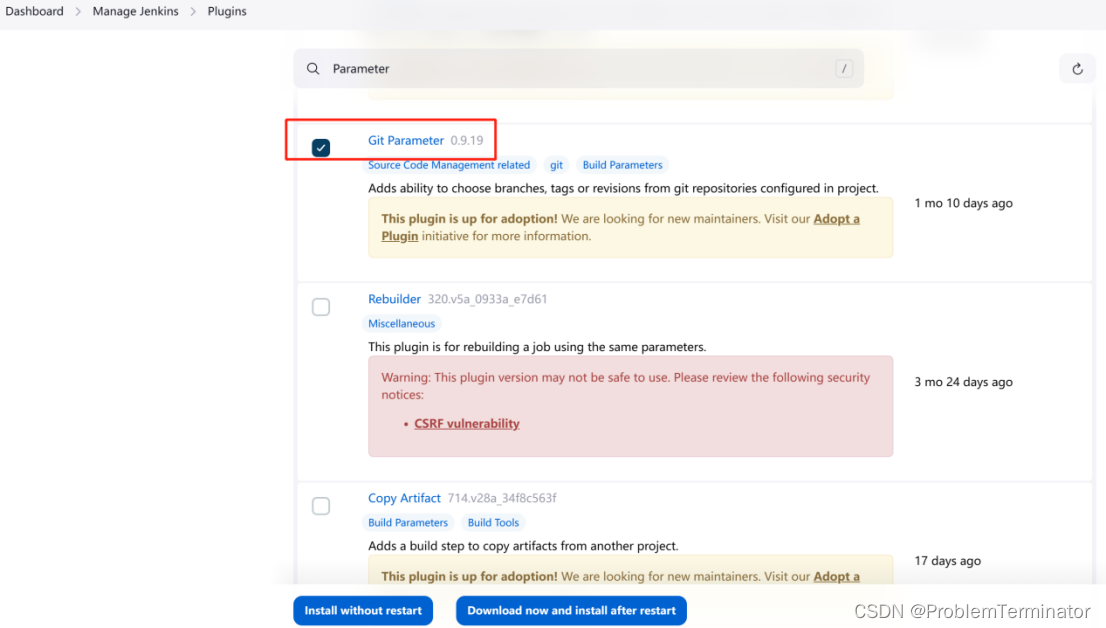Open Adopt a link in Copy Artifact notice
Image resolution: width=1106 pixels, height=628 pixels.
coord(837,576)
